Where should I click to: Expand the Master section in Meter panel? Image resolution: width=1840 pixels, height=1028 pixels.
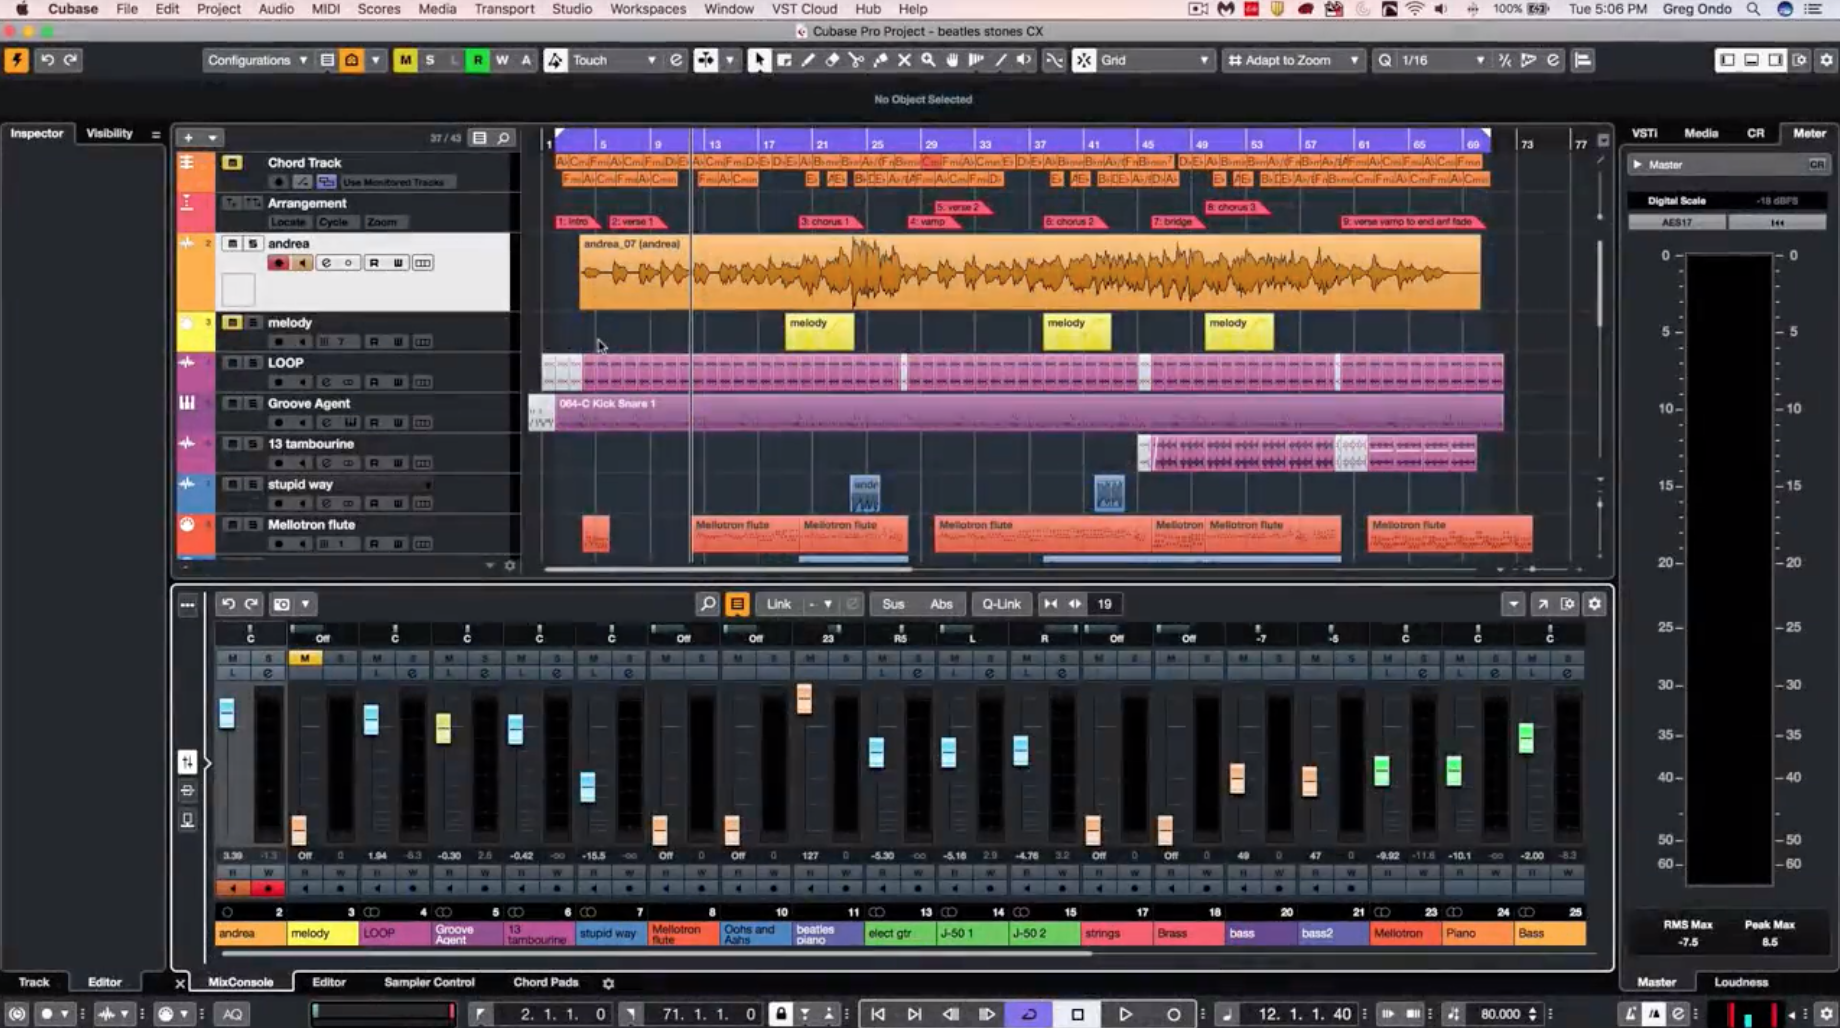[x=1638, y=165]
